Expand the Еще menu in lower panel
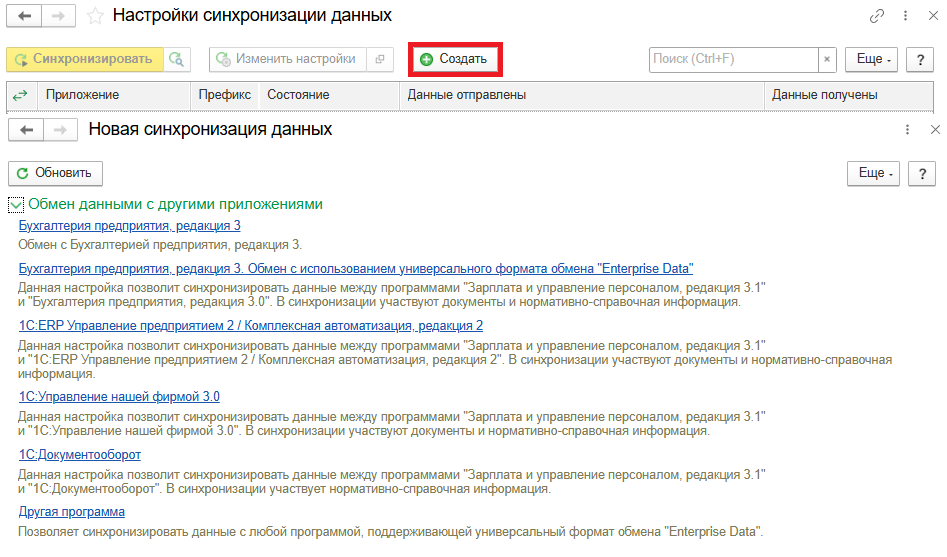Viewport: 947px width, 557px height. 873,173
